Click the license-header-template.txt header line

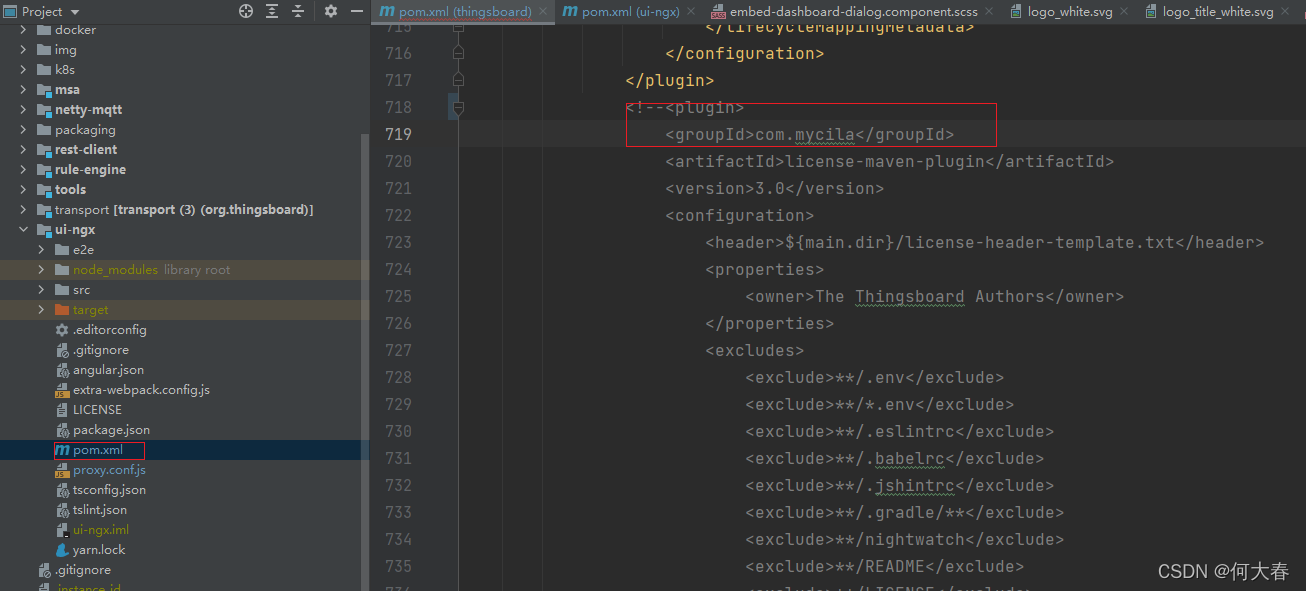(984, 242)
